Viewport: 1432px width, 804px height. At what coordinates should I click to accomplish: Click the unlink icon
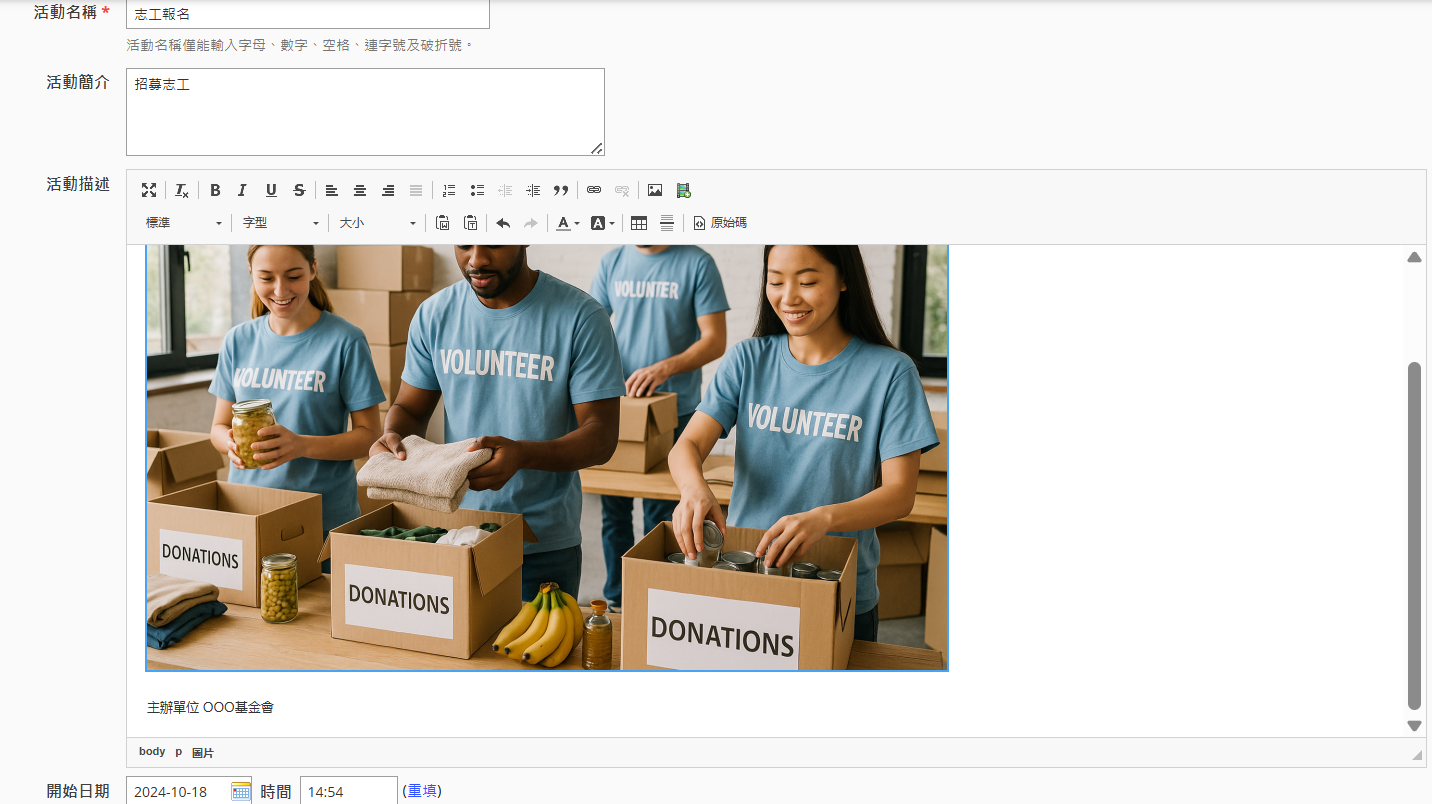pos(622,190)
